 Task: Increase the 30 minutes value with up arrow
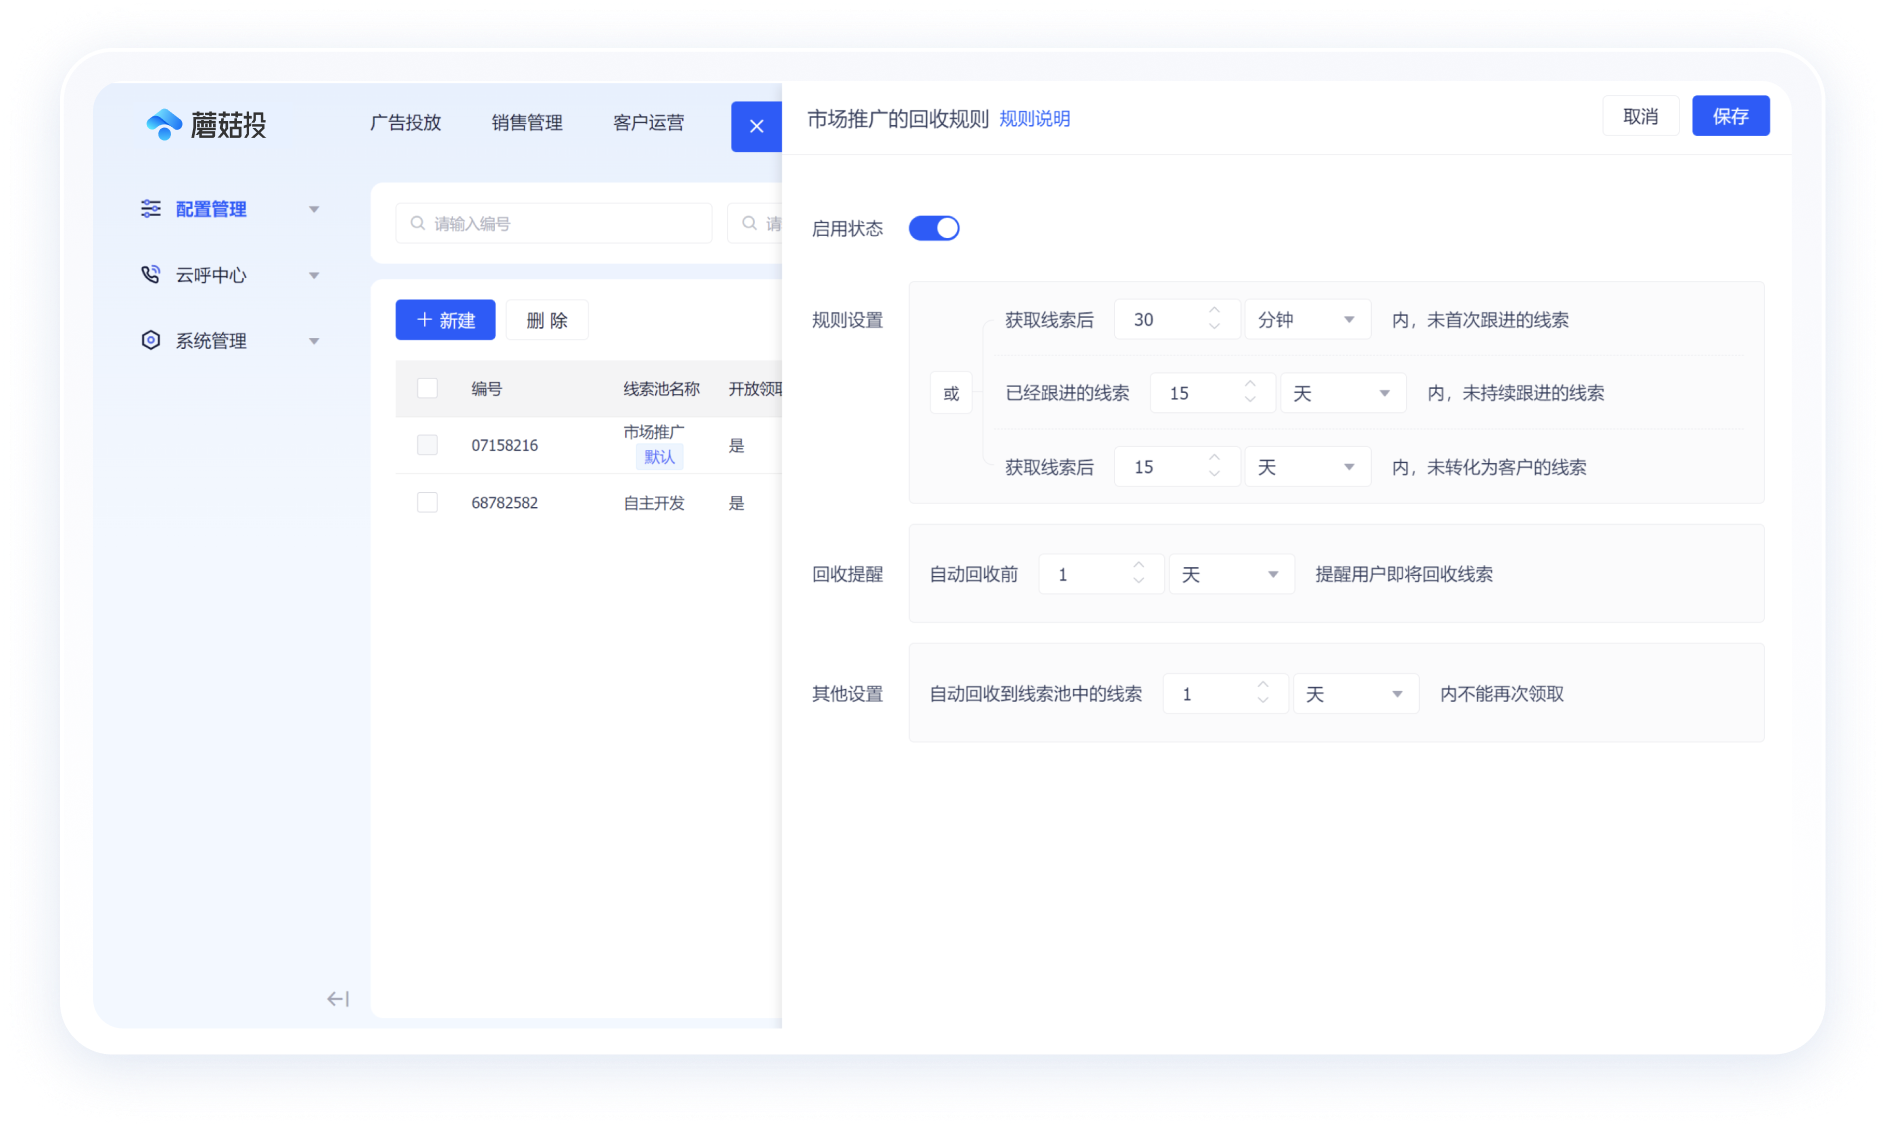pyautogui.click(x=1214, y=311)
